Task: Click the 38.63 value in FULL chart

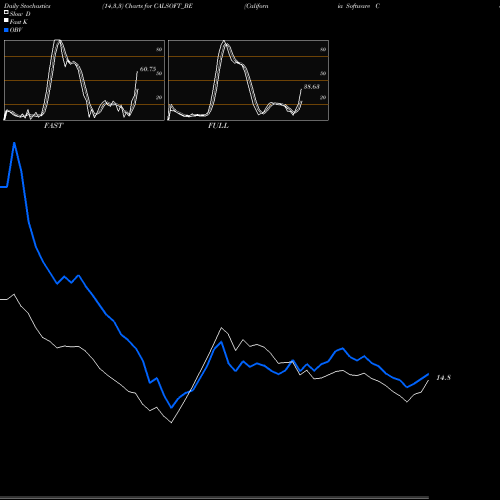Action: coord(312,87)
